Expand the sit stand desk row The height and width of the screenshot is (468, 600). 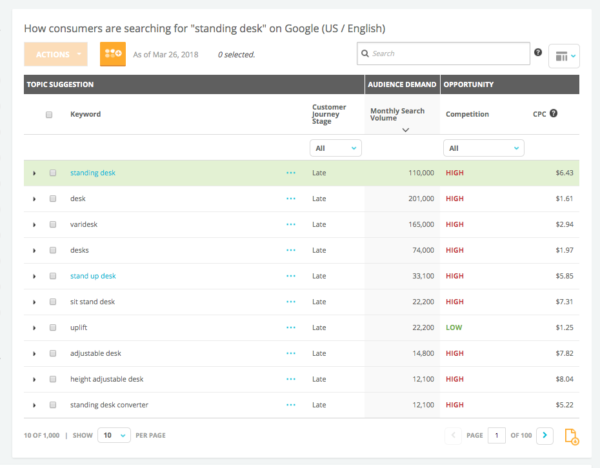(34, 302)
